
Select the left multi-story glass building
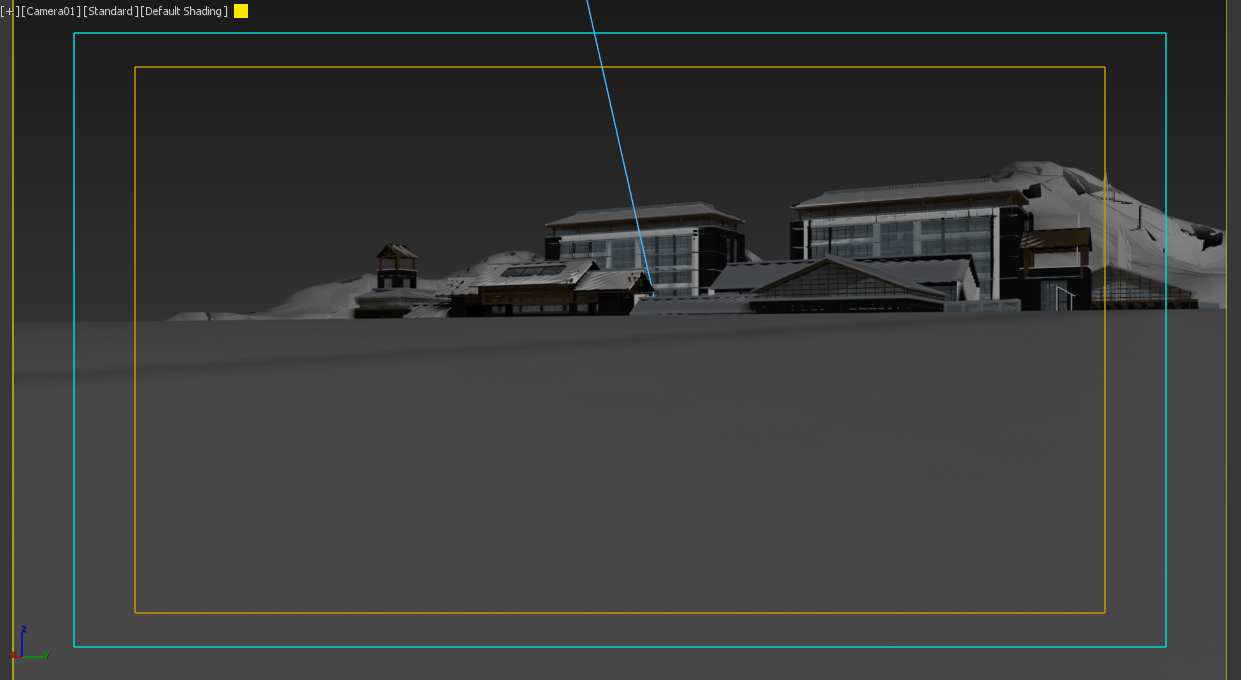646,240
